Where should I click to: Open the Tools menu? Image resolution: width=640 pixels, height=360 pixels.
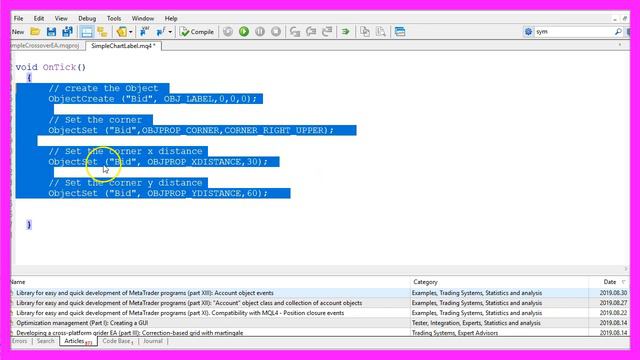tap(114, 18)
